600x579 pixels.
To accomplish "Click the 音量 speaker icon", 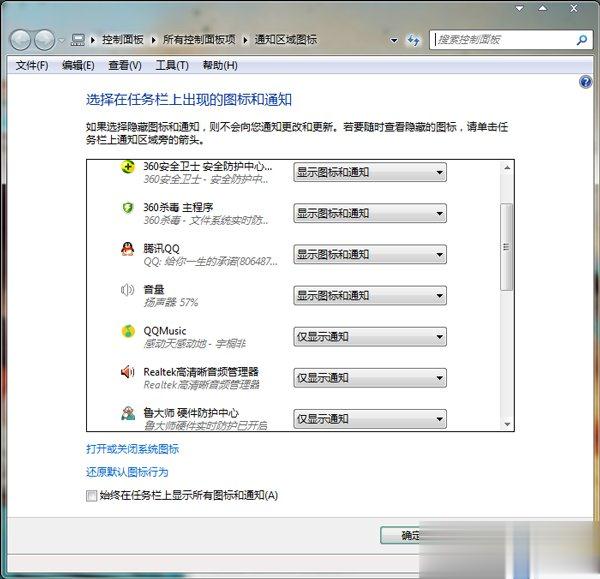I will coord(127,290).
